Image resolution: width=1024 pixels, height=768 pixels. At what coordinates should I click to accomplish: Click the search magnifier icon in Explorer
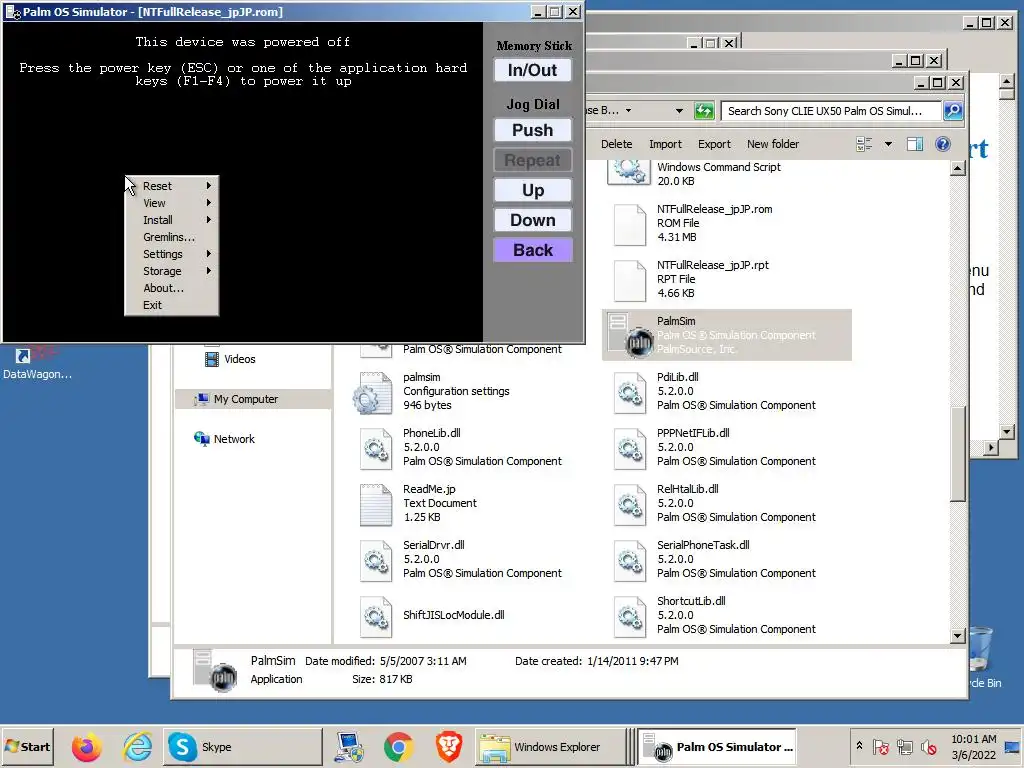(953, 111)
